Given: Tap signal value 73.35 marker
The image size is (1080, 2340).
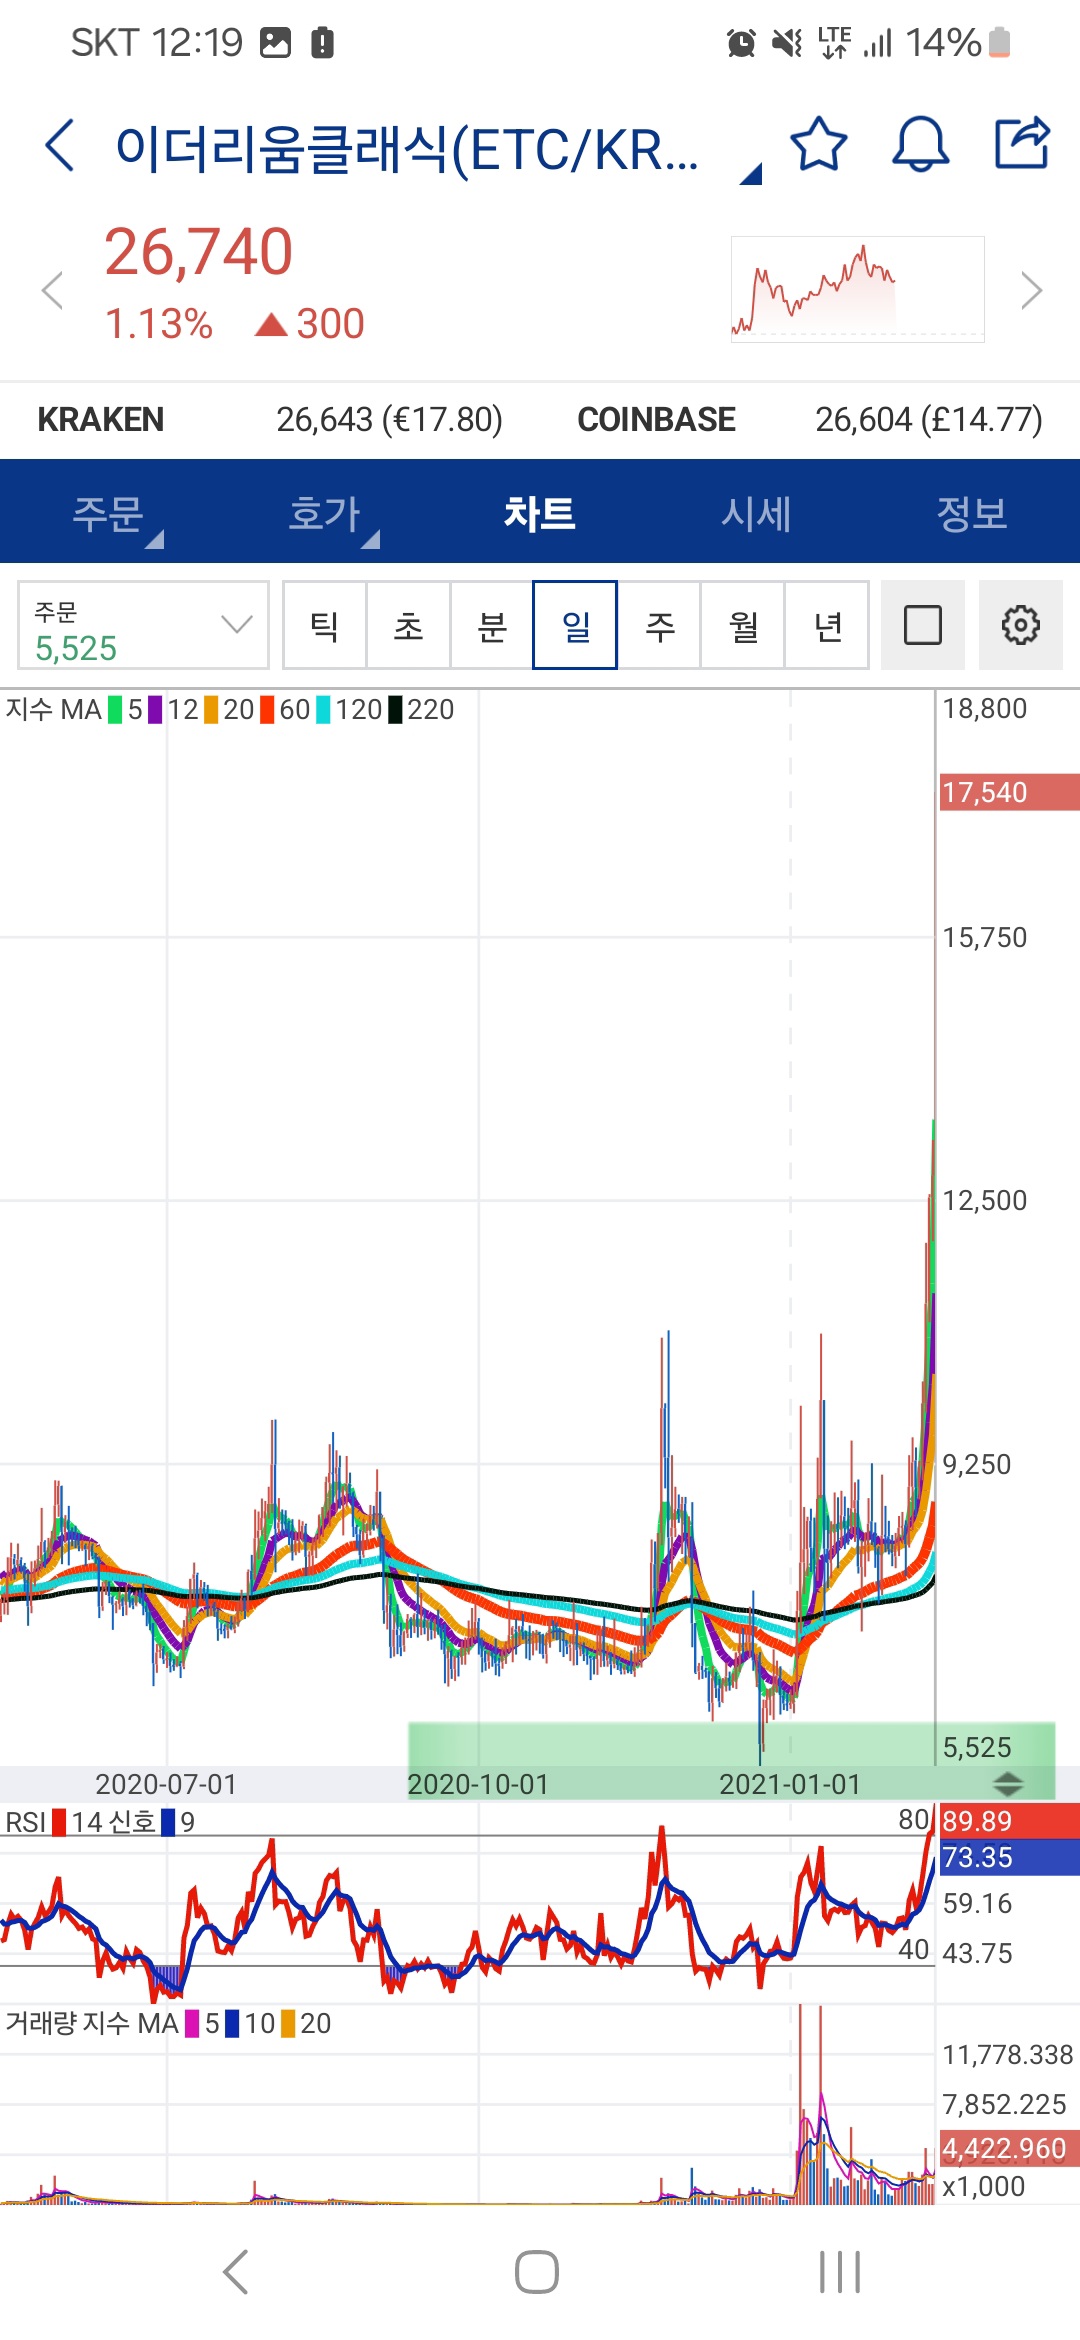Looking at the screenshot, I should point(1009,1857).
